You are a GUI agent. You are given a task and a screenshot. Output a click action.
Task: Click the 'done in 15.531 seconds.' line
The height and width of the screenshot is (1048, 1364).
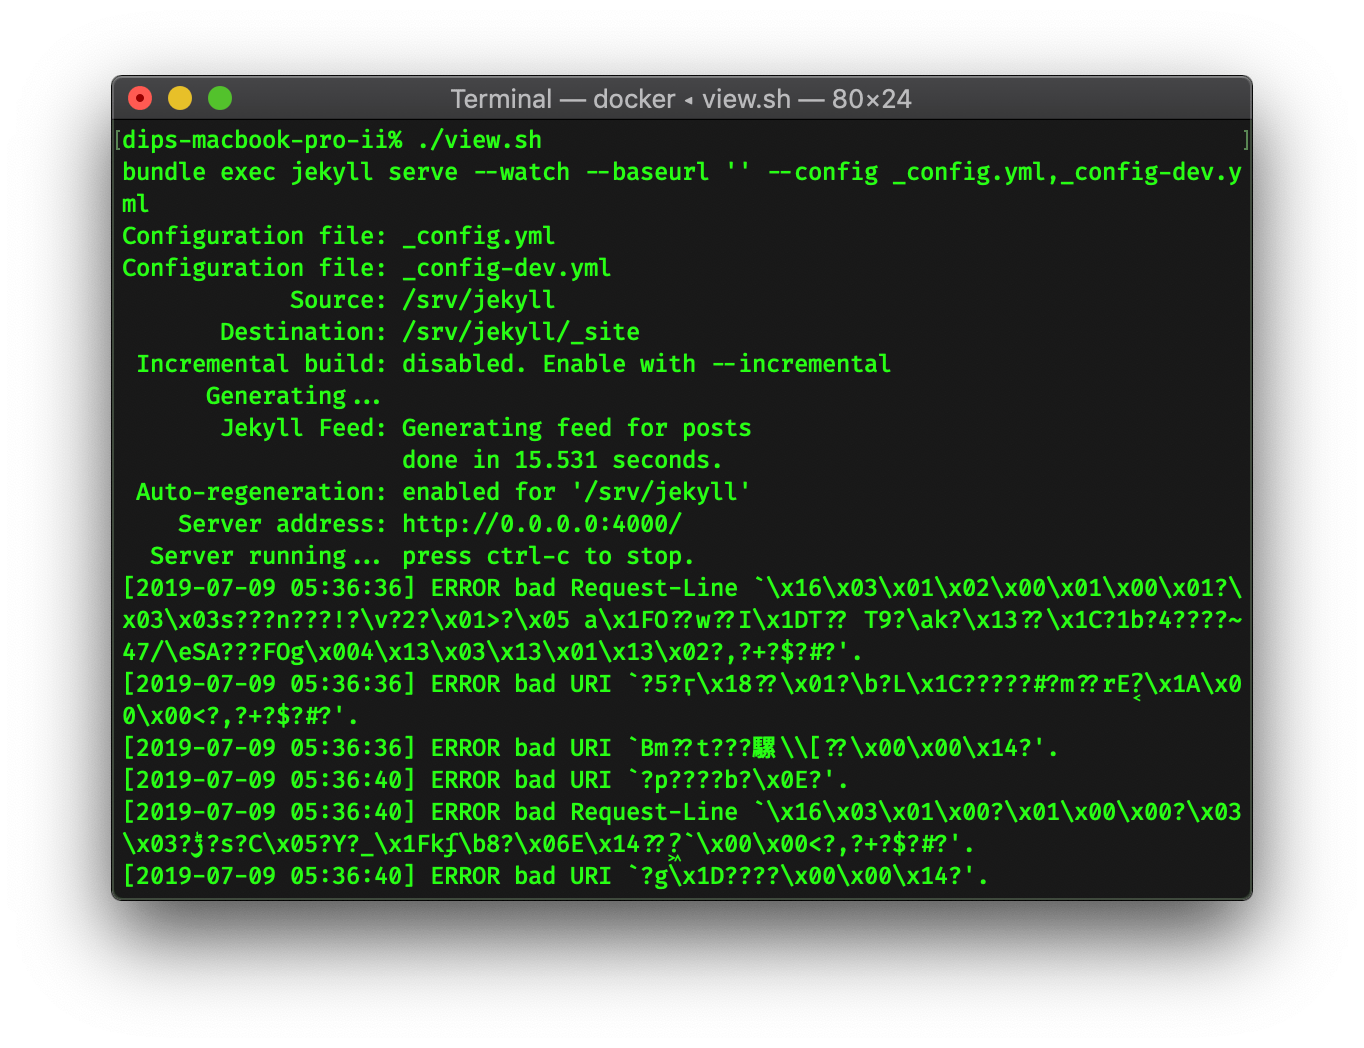pyautogui.click(x=562, y=460)
